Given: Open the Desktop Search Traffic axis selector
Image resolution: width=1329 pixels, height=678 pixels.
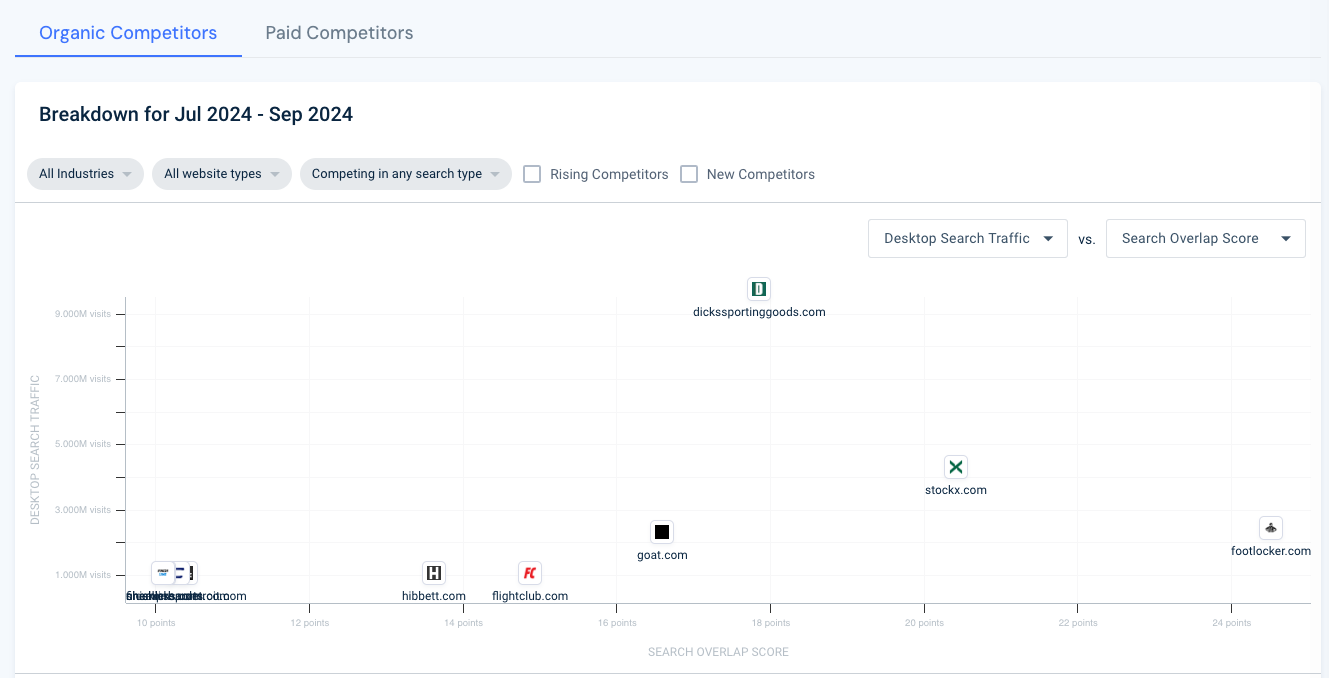Looking at the screenshot, I should (x=967, y=239).
